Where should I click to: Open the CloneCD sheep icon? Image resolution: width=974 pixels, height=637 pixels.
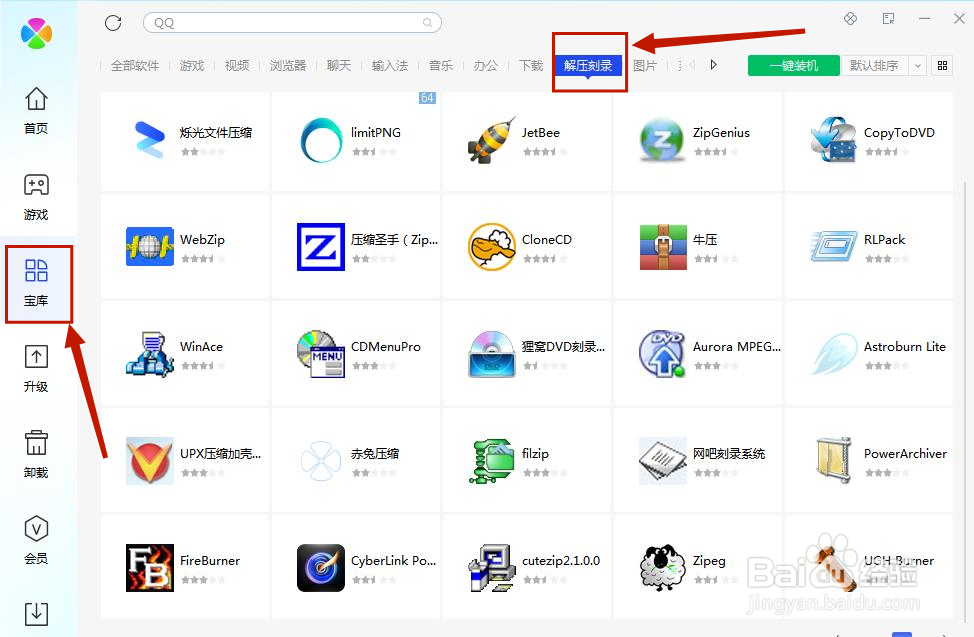492,247
